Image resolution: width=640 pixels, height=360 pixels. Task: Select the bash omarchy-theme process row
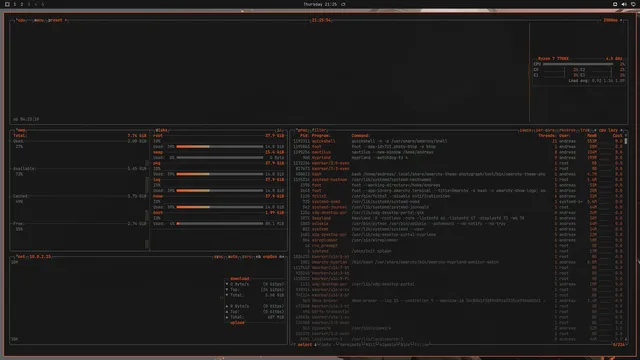tap(458, 174)
